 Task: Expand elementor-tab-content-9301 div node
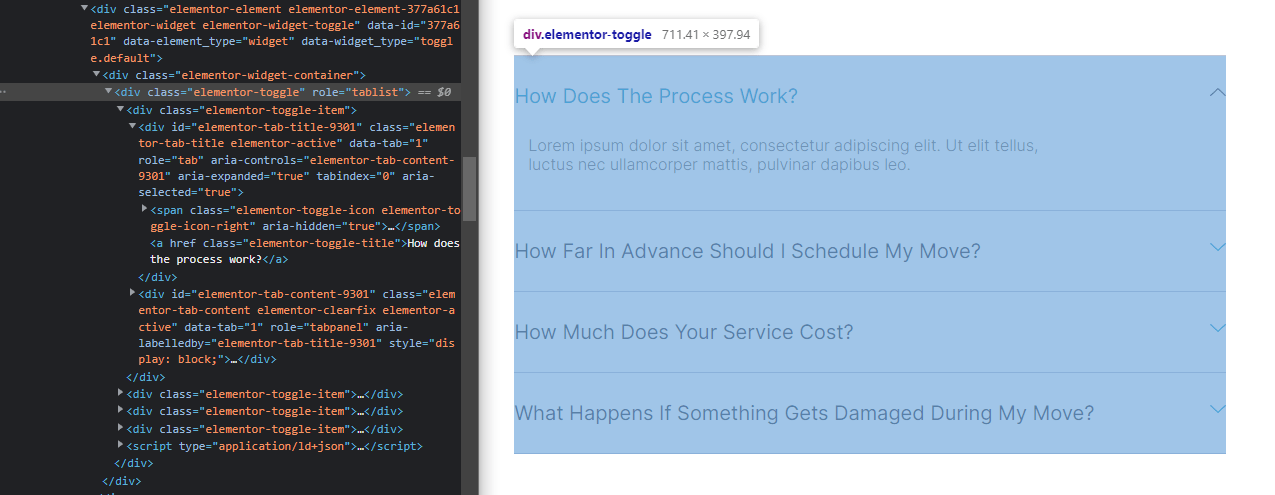click(x=133, y=292)
